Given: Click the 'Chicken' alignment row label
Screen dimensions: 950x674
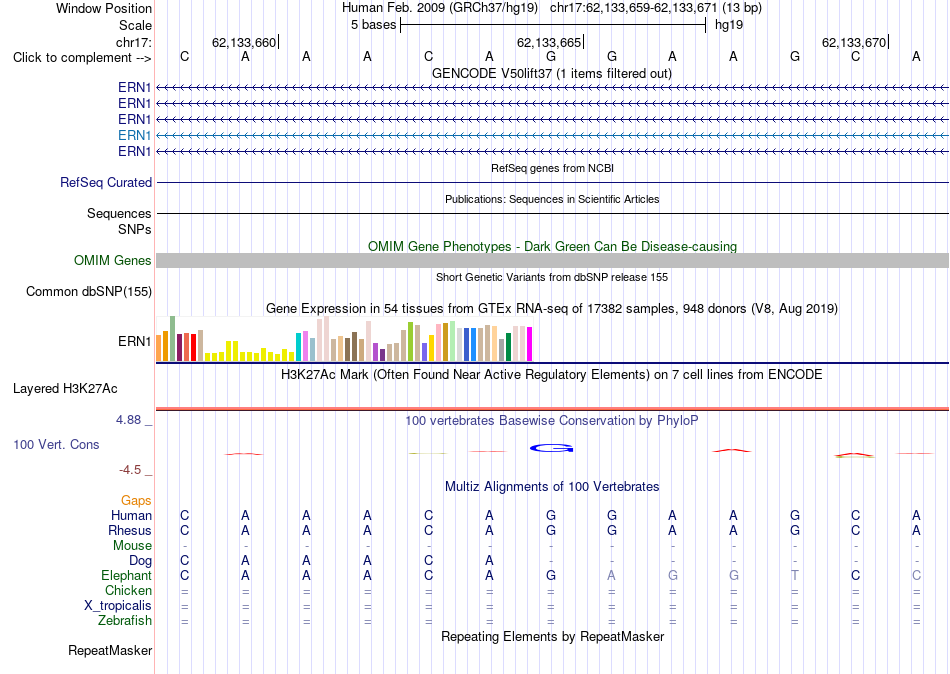Looking at the screenshot, I should point(128,590).
